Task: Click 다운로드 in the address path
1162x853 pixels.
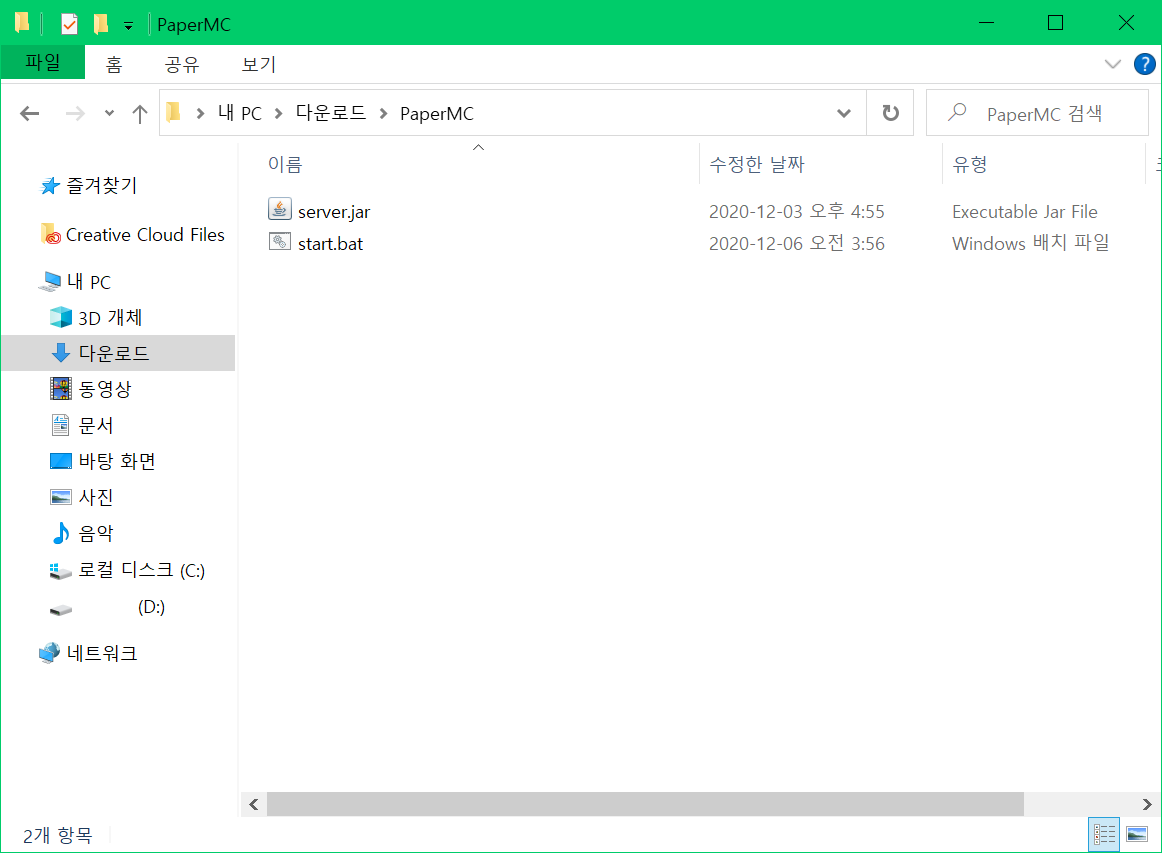Action: [x=331, y=113]
